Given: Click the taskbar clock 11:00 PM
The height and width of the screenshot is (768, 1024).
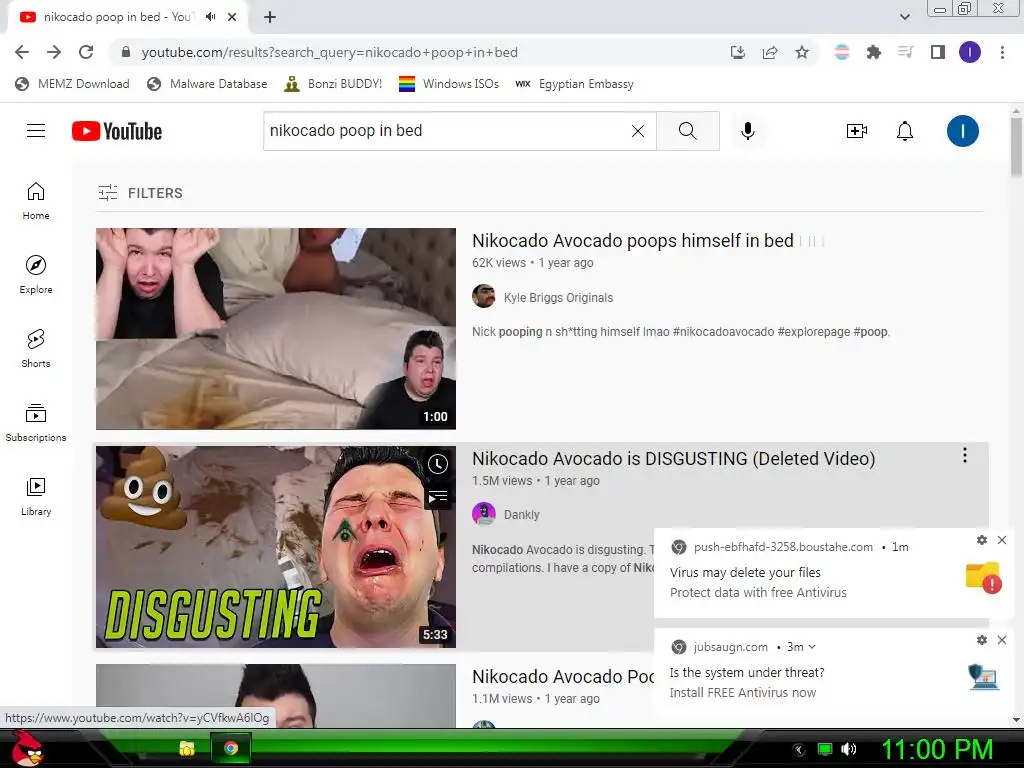Looking at the screenshot, I should (x=937, y=750).
